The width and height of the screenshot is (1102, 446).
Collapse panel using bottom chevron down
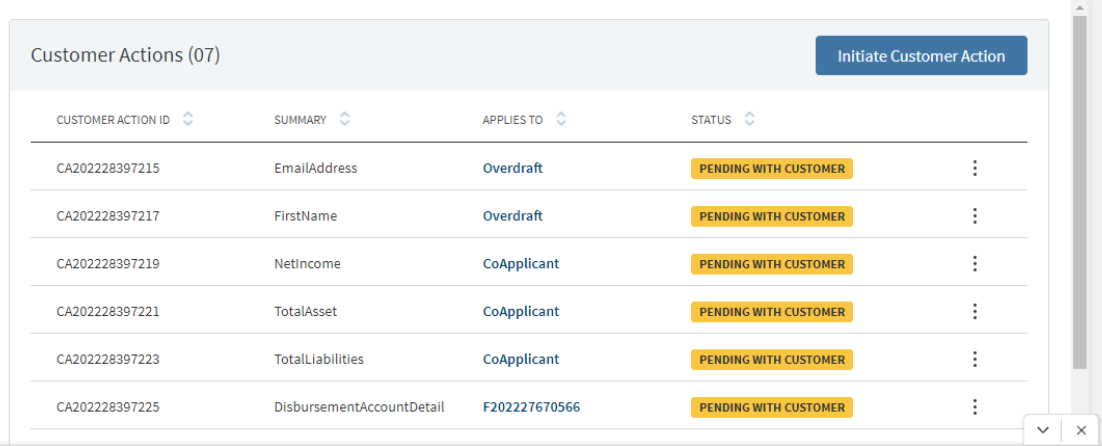(x=1043, y=430)
